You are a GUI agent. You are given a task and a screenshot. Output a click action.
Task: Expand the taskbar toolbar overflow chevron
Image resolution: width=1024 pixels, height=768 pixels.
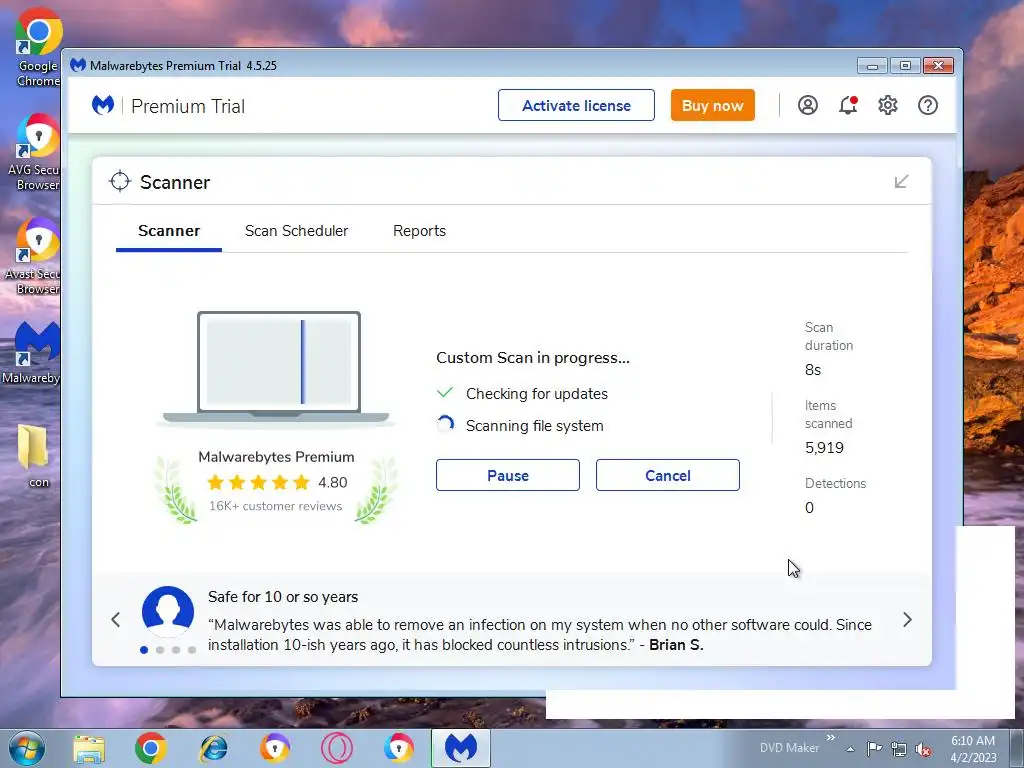click(x=831, y=738)
